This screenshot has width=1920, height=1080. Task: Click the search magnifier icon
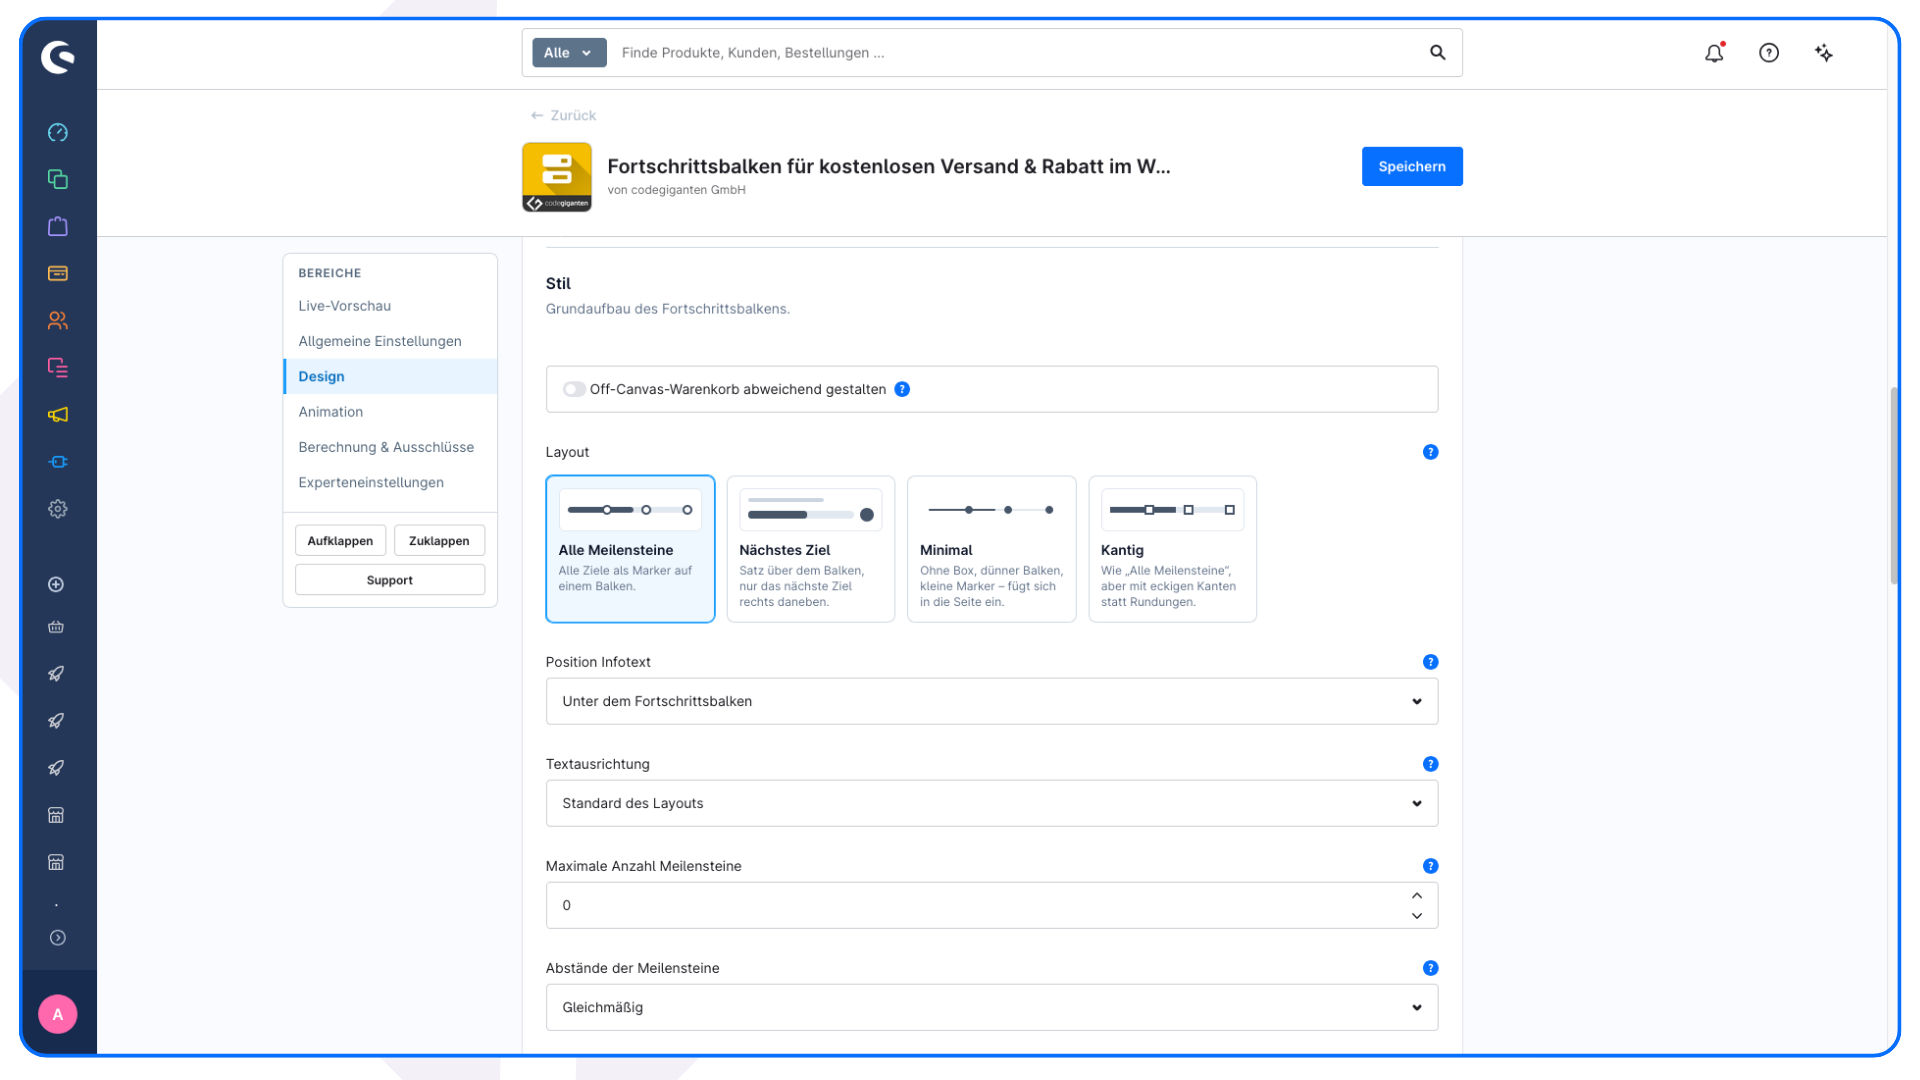pos(1437,52)
